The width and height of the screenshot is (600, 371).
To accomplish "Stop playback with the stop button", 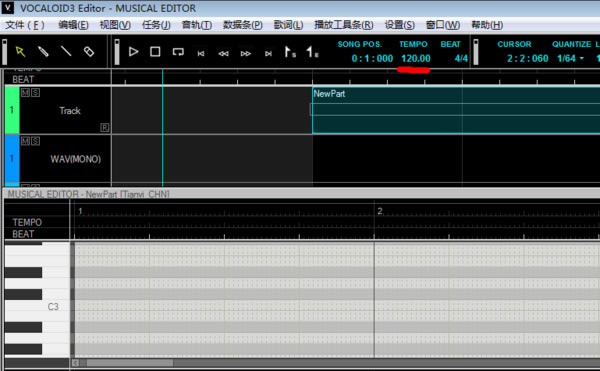I will 155,52.
